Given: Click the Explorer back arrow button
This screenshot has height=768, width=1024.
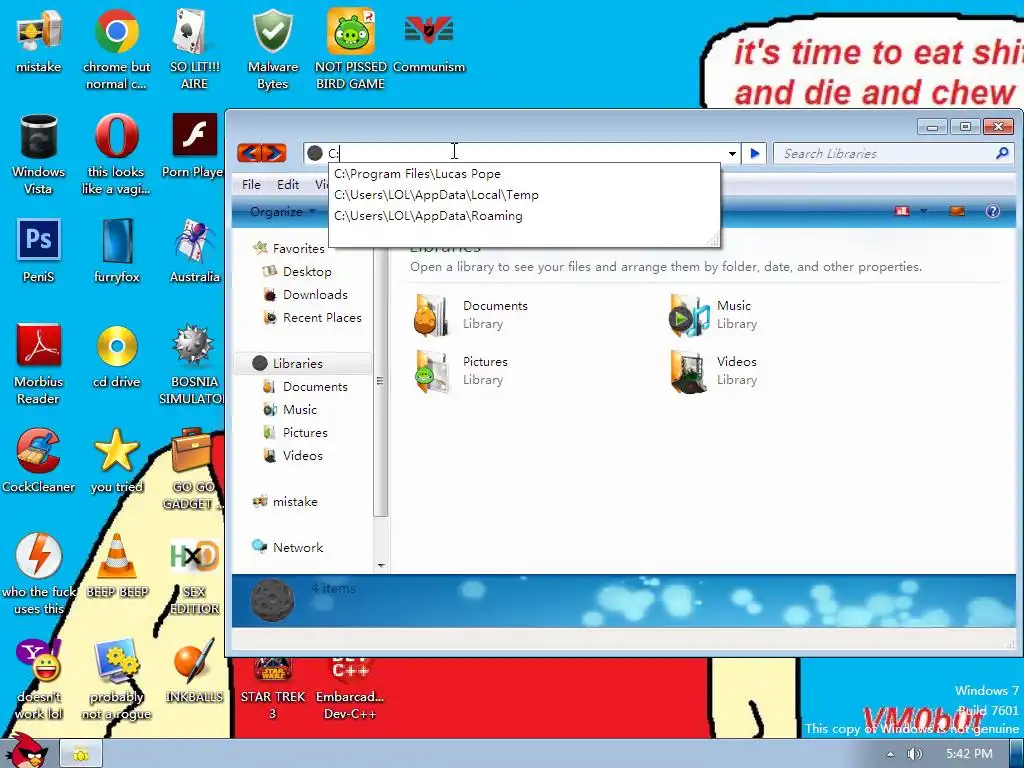Looking at the screenshot, I should tap(249, 153).
